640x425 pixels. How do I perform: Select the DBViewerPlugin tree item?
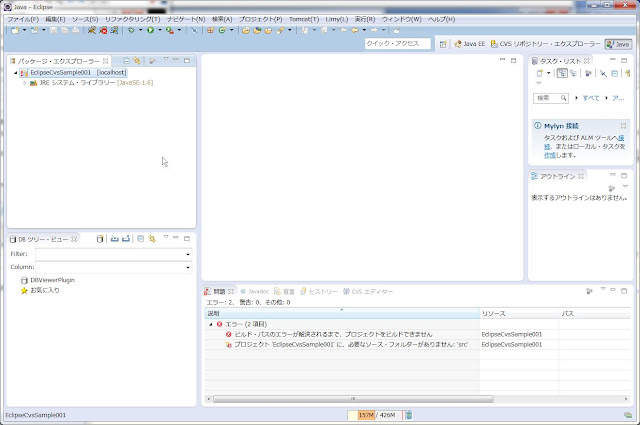coord(48,280)
